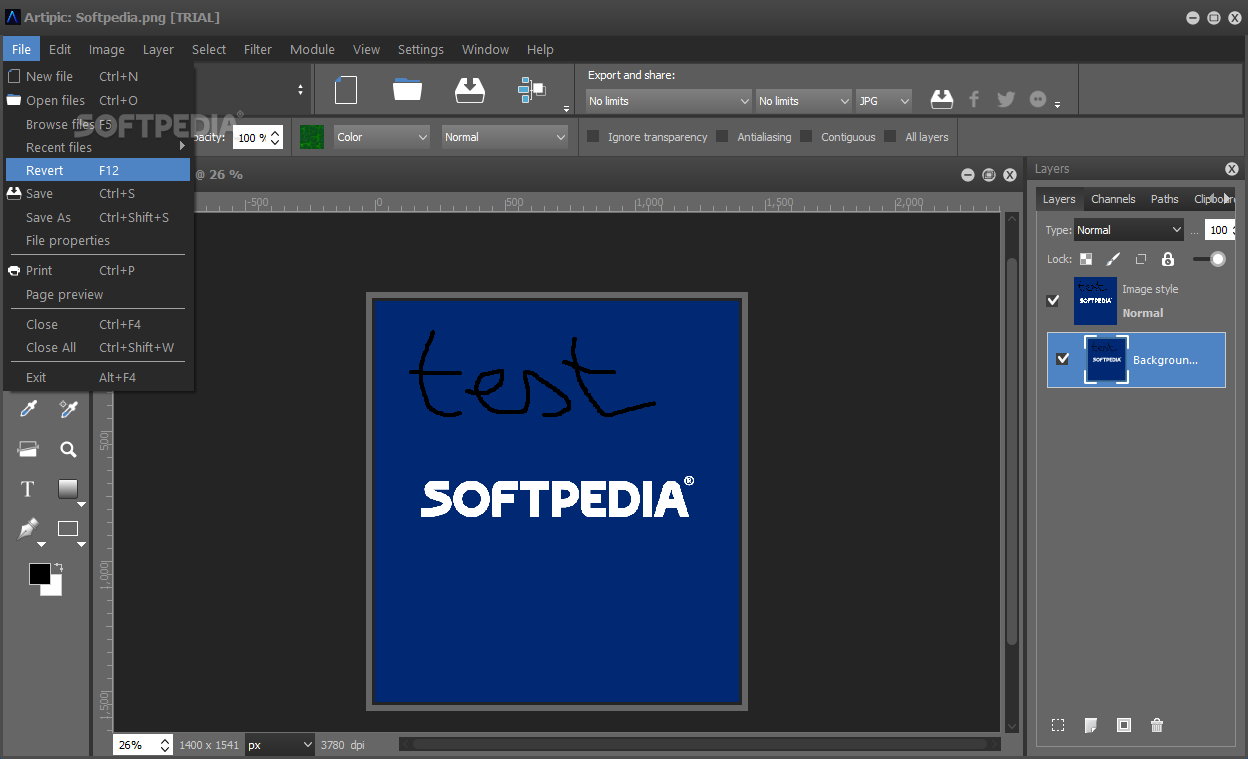Lock transparent pixels in Layers panel
The image size is (1248, 759).
pyautogui.click(x=1086, y=259)
